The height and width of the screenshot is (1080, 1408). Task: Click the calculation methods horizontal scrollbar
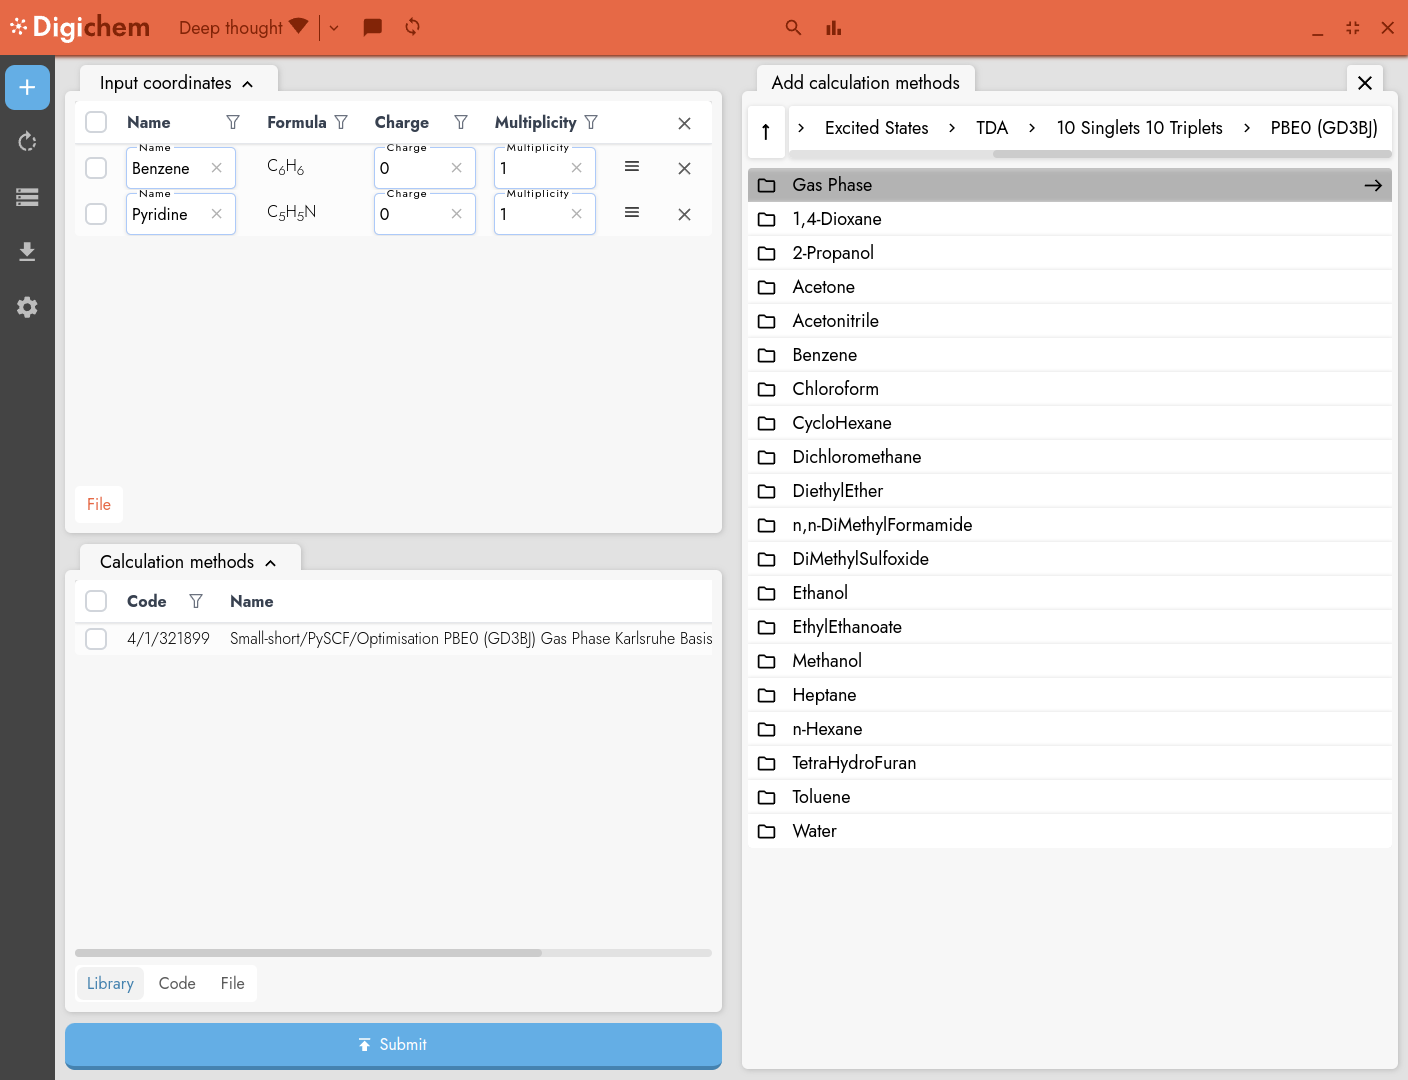tap(308, 953)
